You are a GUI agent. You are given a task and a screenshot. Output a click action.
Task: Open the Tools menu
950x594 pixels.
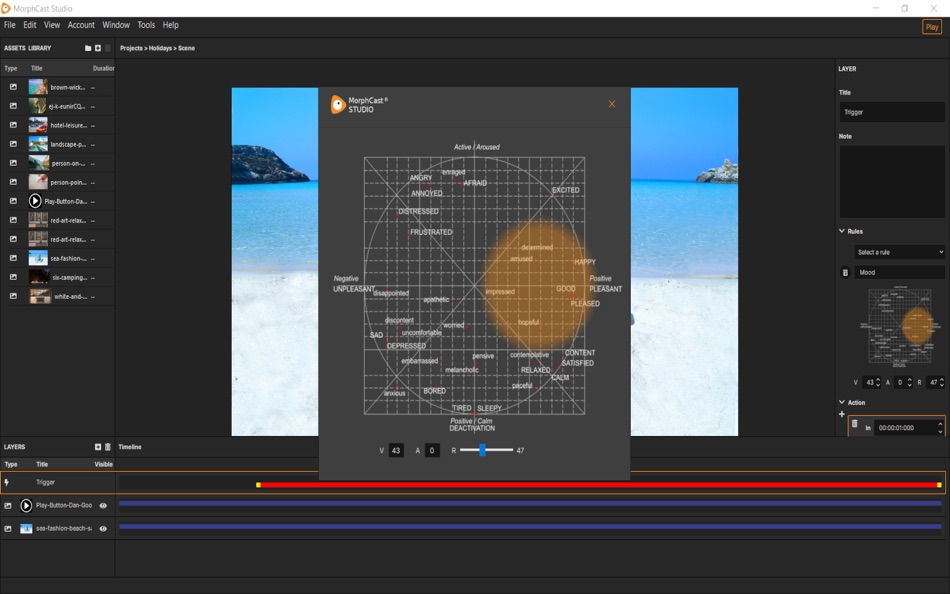pos(146,25)
